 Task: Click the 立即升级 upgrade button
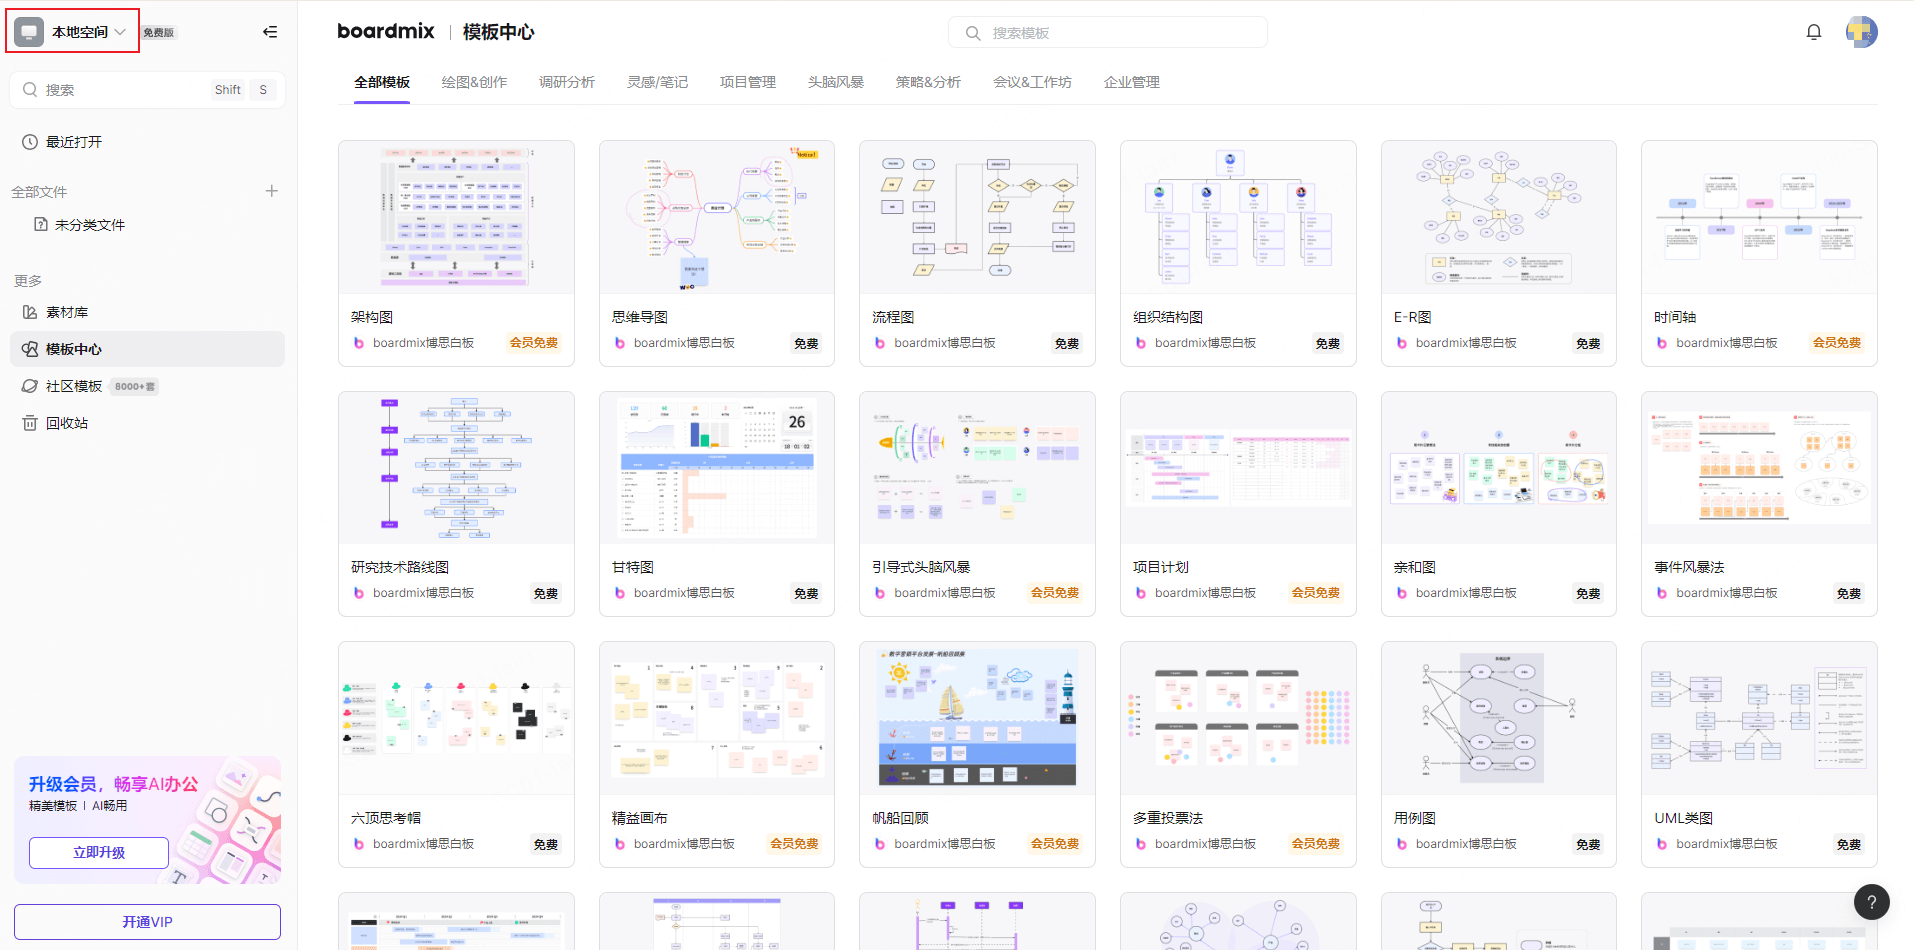pos(99,853)
